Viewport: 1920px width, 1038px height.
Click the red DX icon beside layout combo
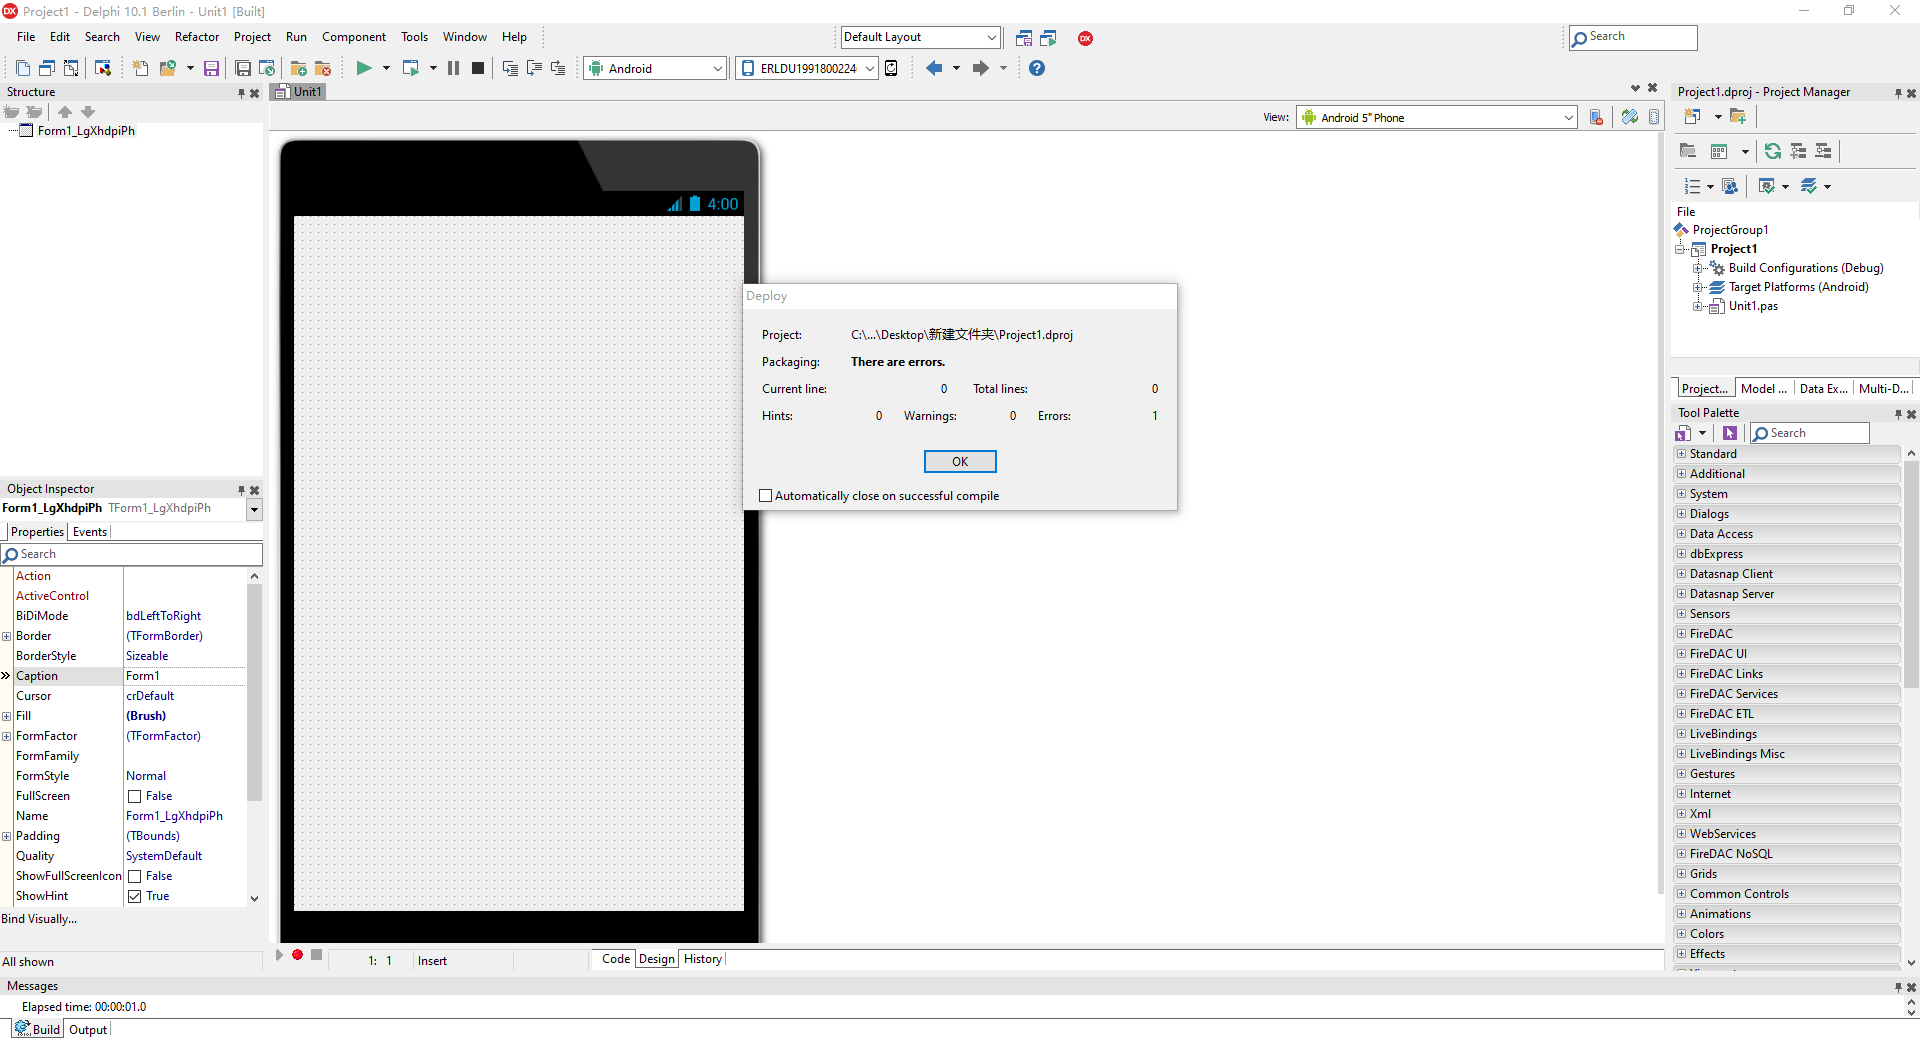tap(1085, 38)
